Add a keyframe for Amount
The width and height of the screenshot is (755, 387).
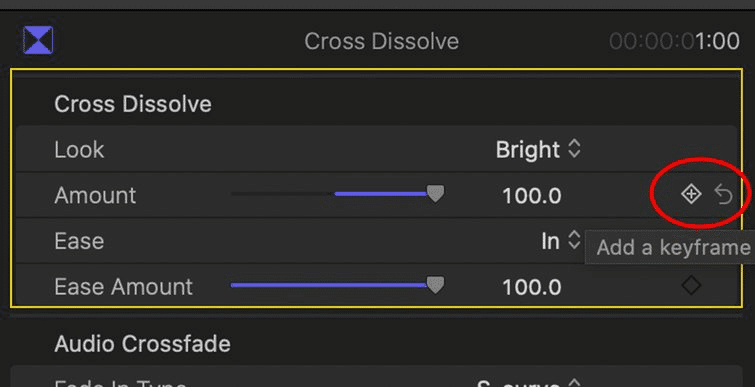pyautogui.click(x=691, y=194)
